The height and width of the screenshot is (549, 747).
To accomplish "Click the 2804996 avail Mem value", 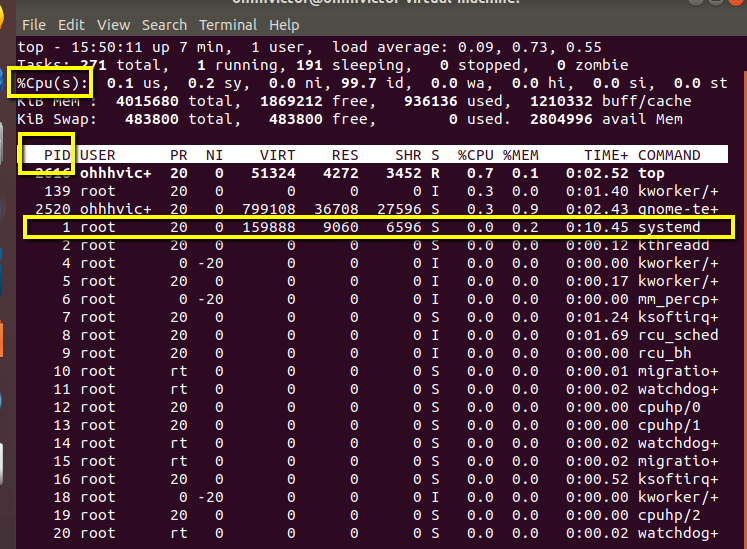I will coord(606,119).
